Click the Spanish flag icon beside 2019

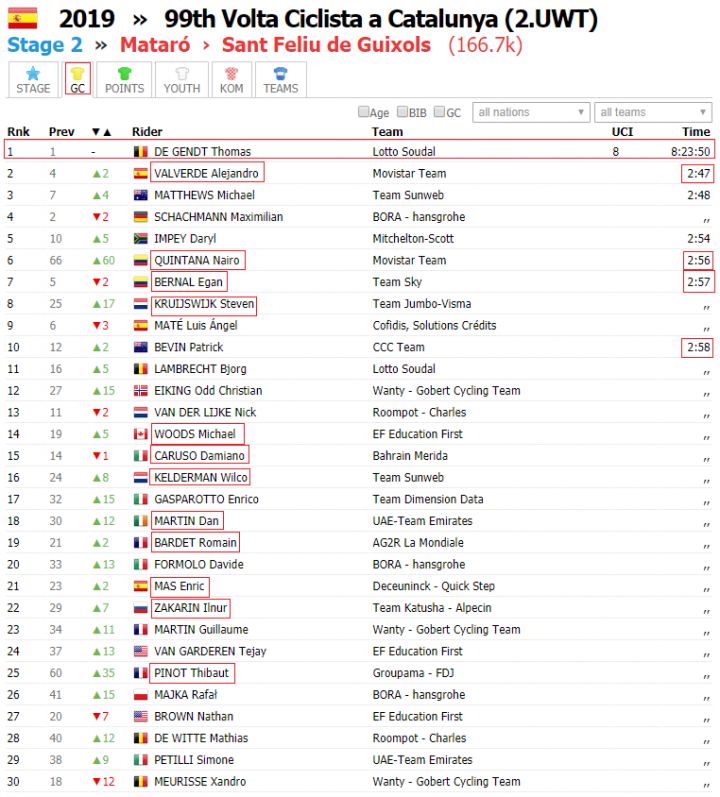(22, 18)
